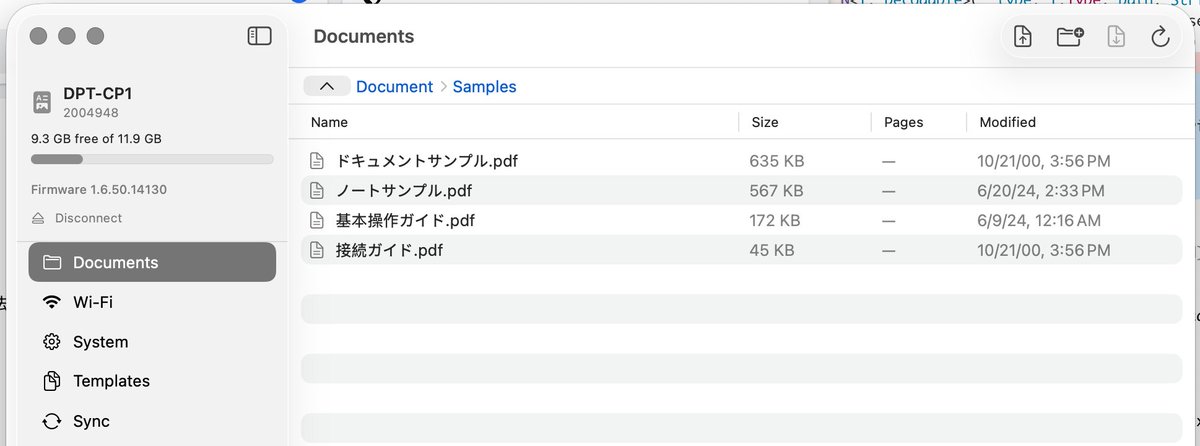Click the download document toolbar icon

point(1116,37)
